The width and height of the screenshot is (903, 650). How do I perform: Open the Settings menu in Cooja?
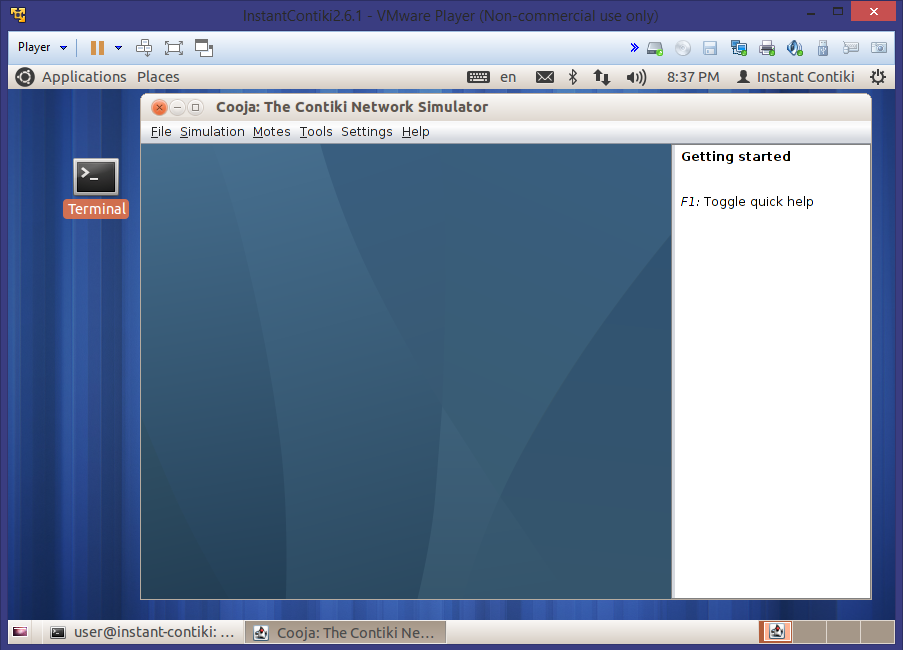click(366, 132)
